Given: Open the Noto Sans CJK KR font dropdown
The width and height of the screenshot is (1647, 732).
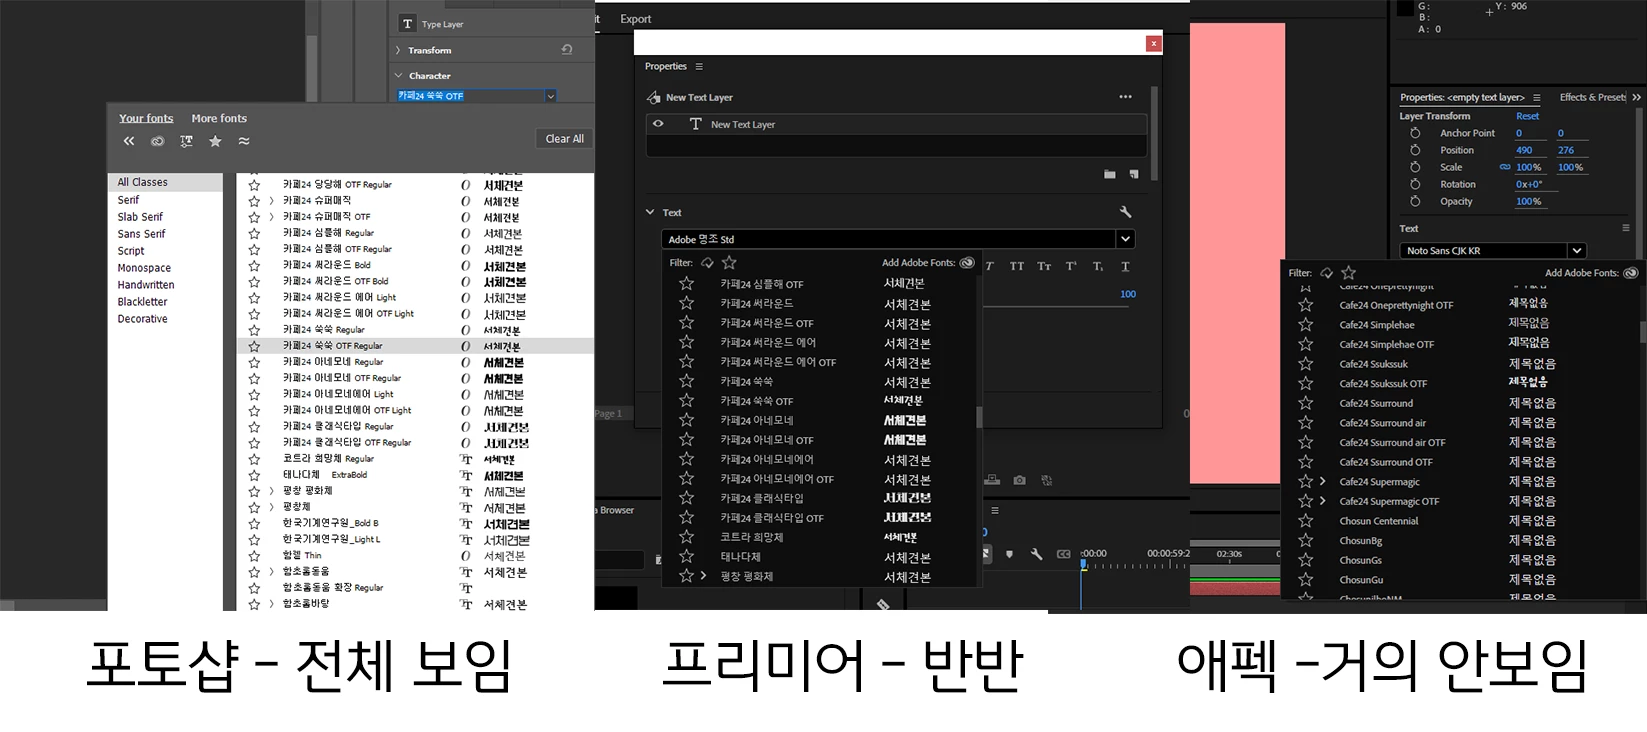Looking at the screenshot, I should click(1577, 250).
